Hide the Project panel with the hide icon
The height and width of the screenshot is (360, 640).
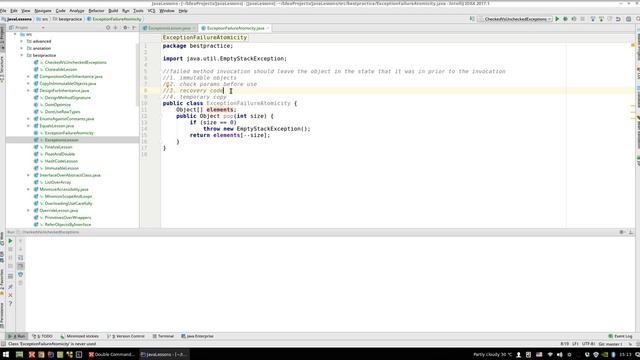click(x=134, y=28)
